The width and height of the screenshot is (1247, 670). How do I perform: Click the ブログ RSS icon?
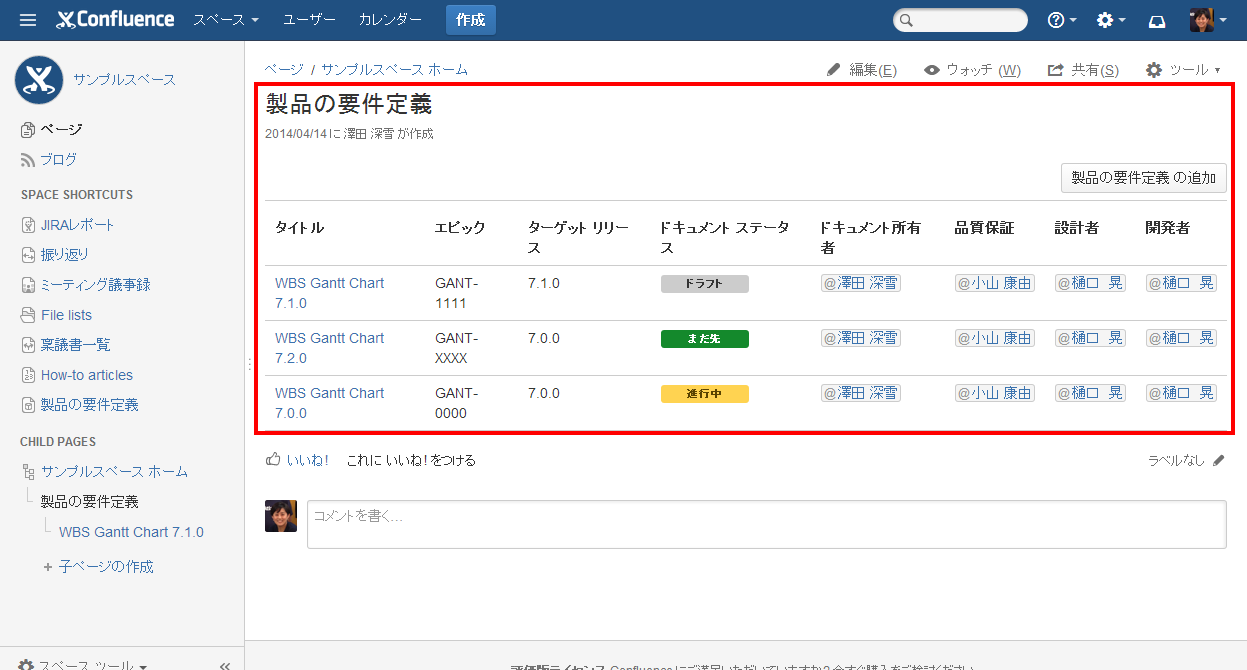coord(28,159)
